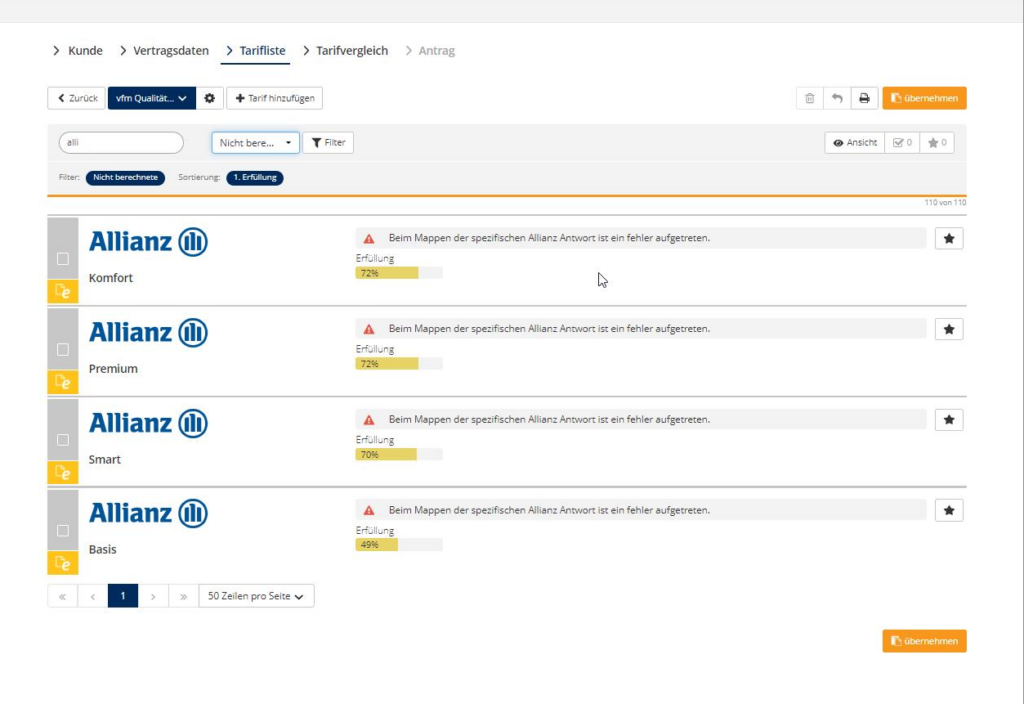This screenshot has height=704, width=1024.
Task: Click the 1. Erfüllung sorting tag
Action: pyautogui.click(x=255, y=178)
